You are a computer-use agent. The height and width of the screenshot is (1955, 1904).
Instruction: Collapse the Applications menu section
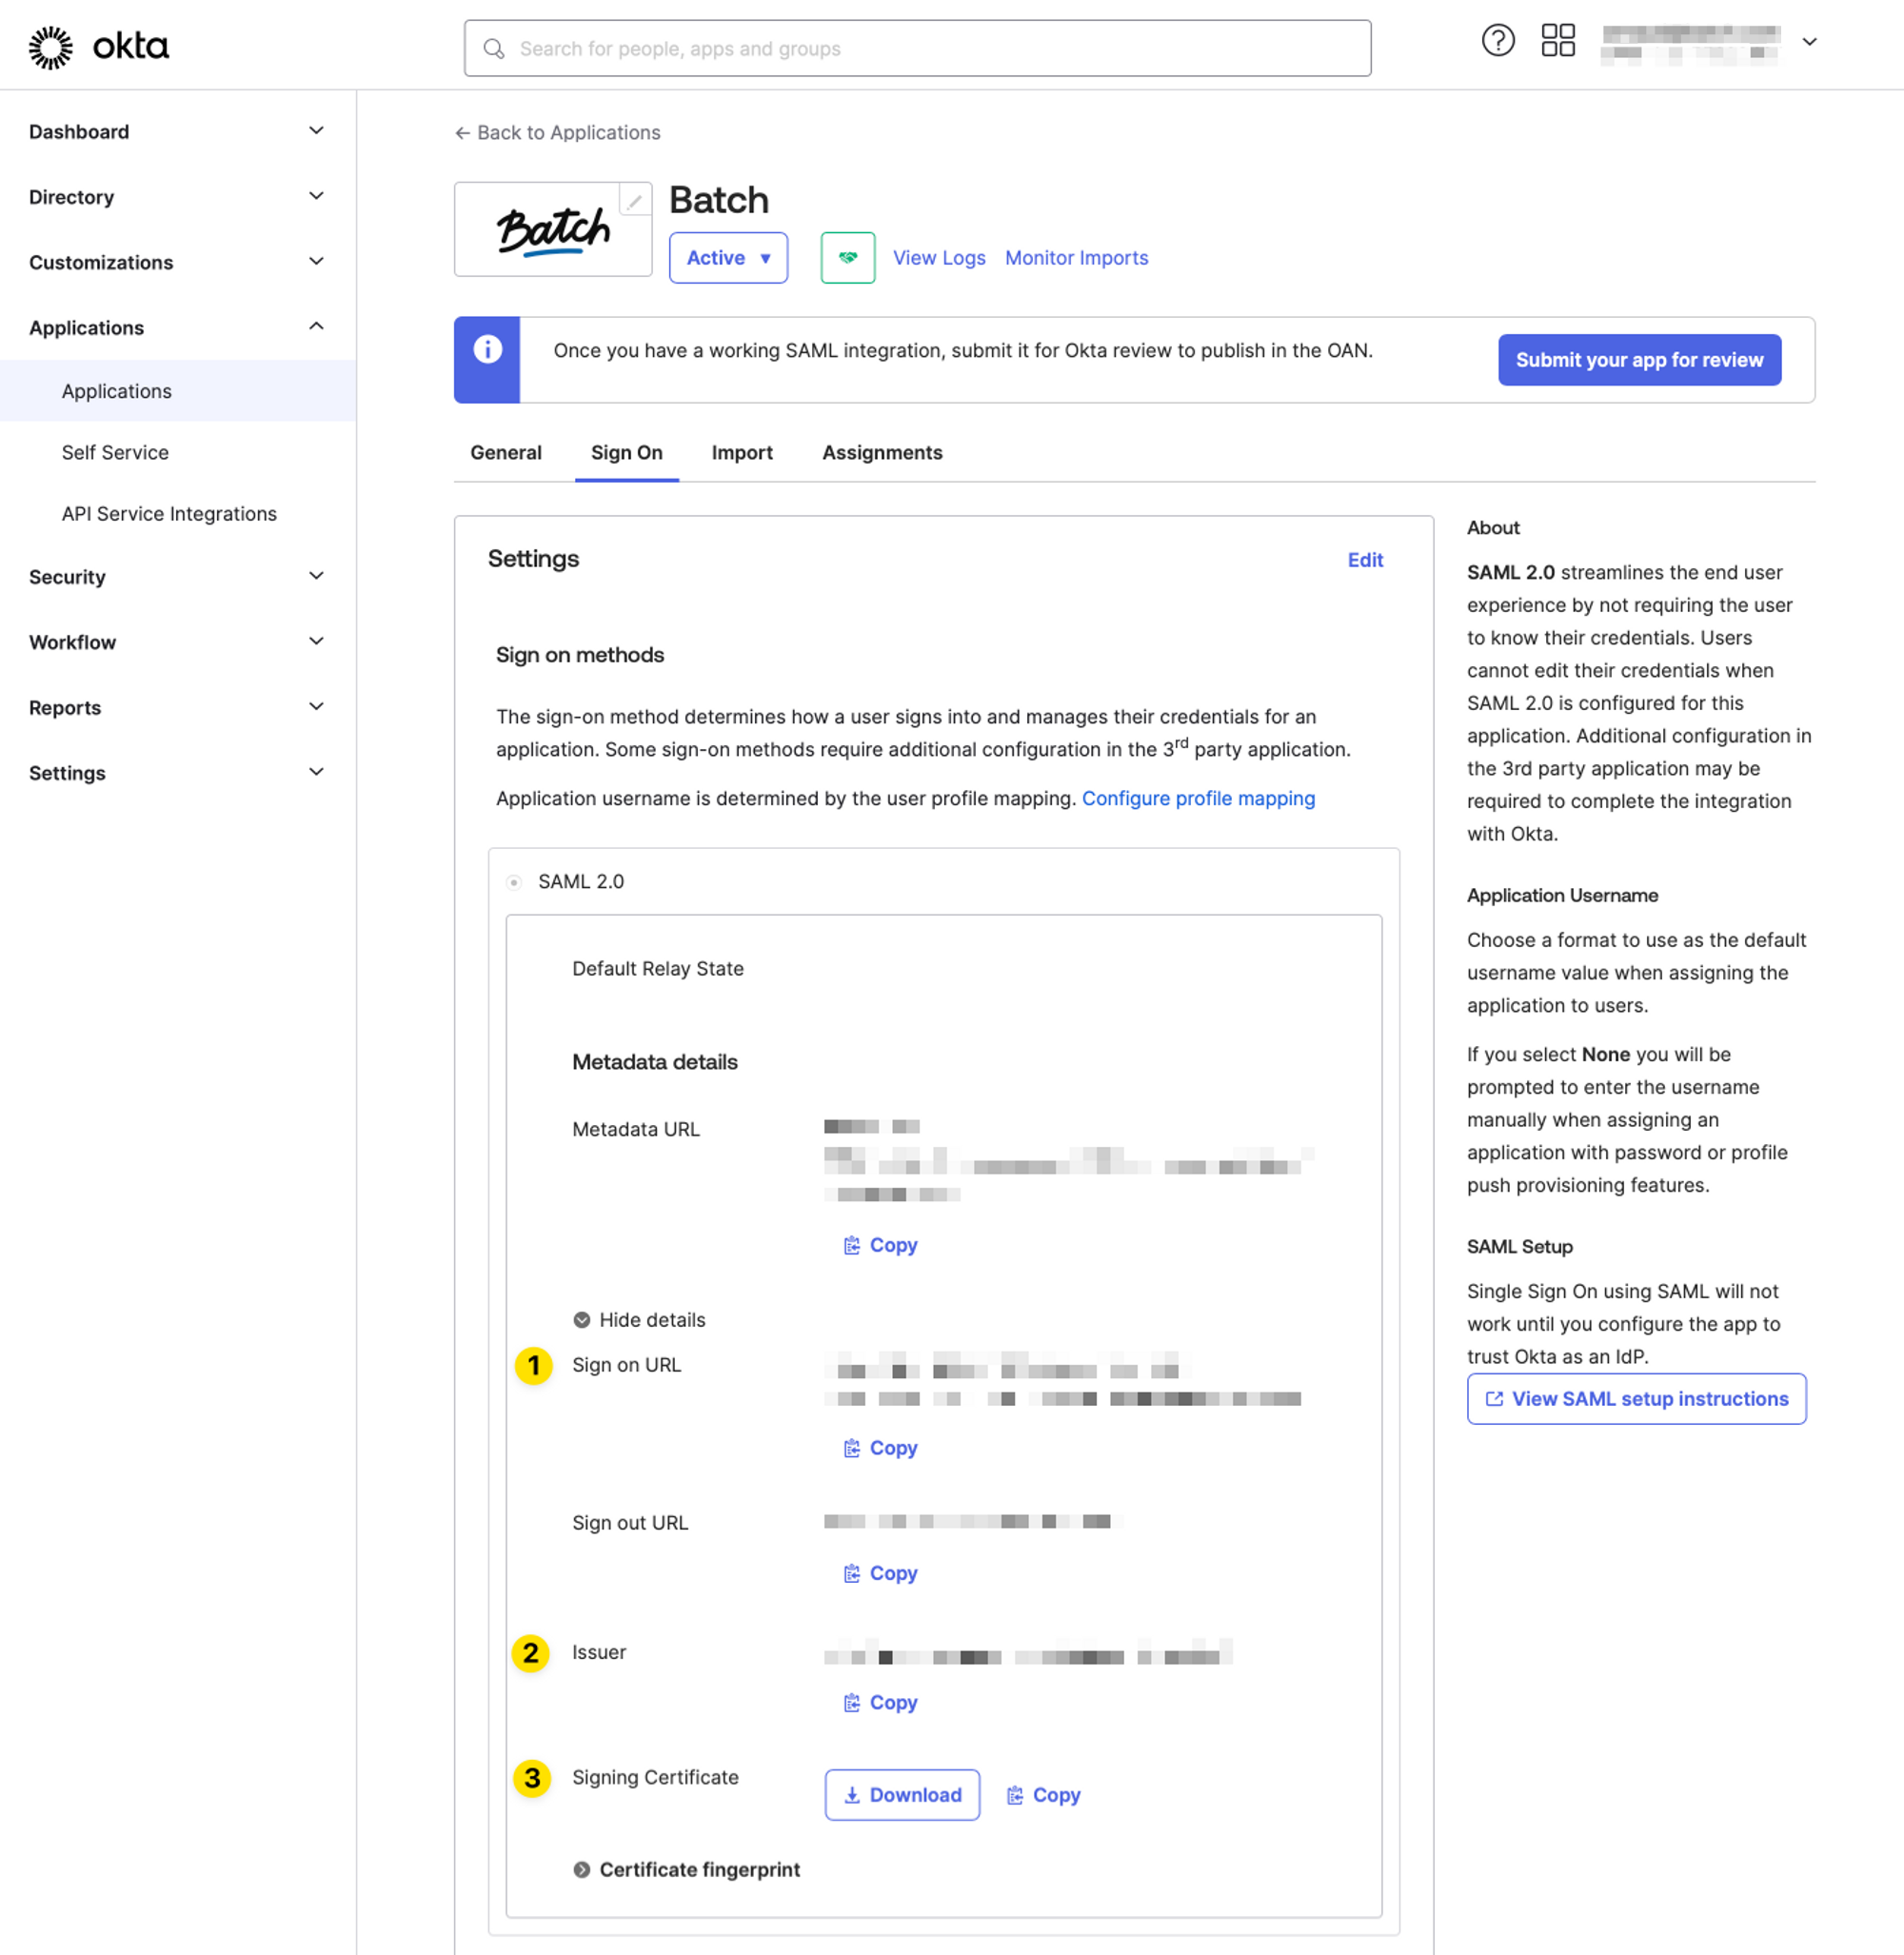point(178,328)
